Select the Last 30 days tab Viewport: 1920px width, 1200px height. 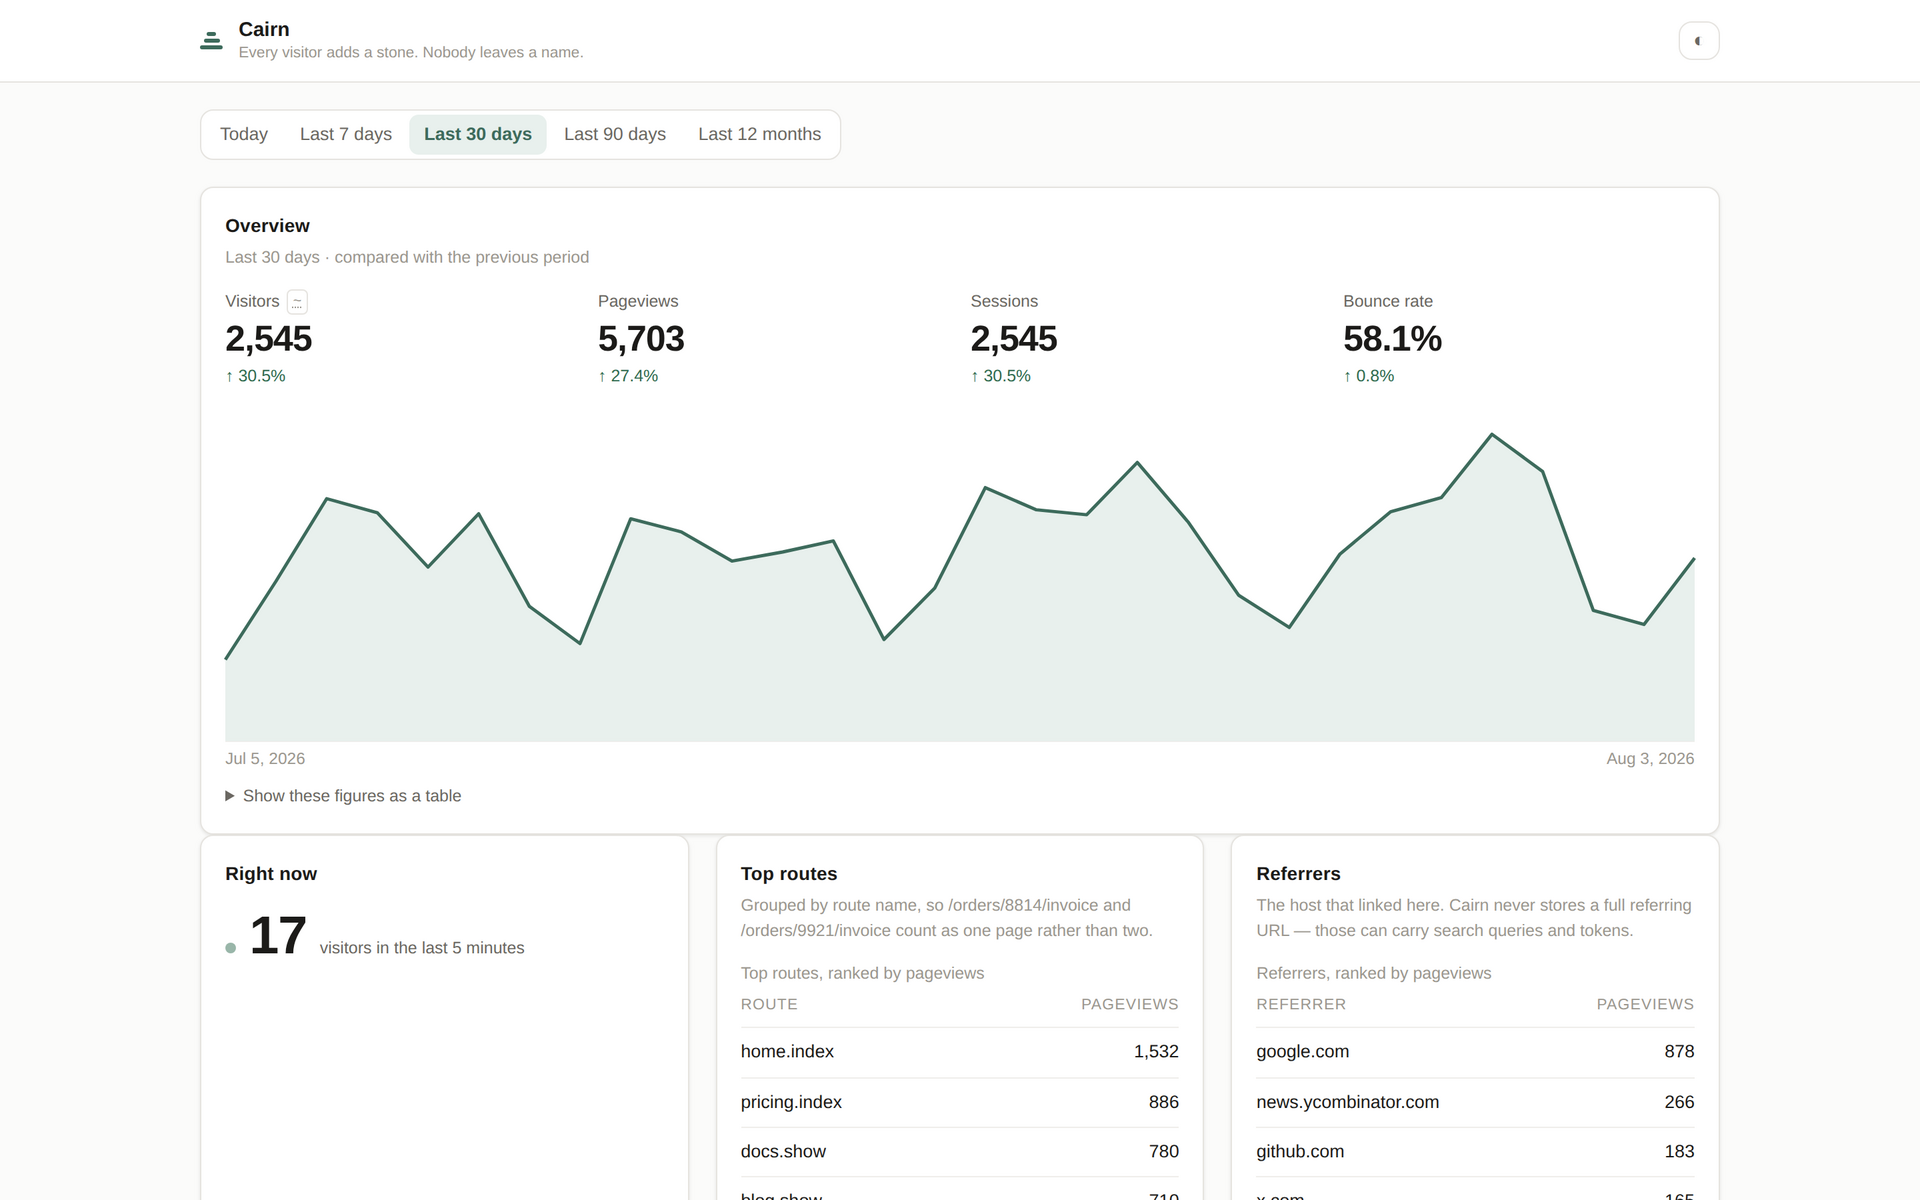[x=478, y=134]
